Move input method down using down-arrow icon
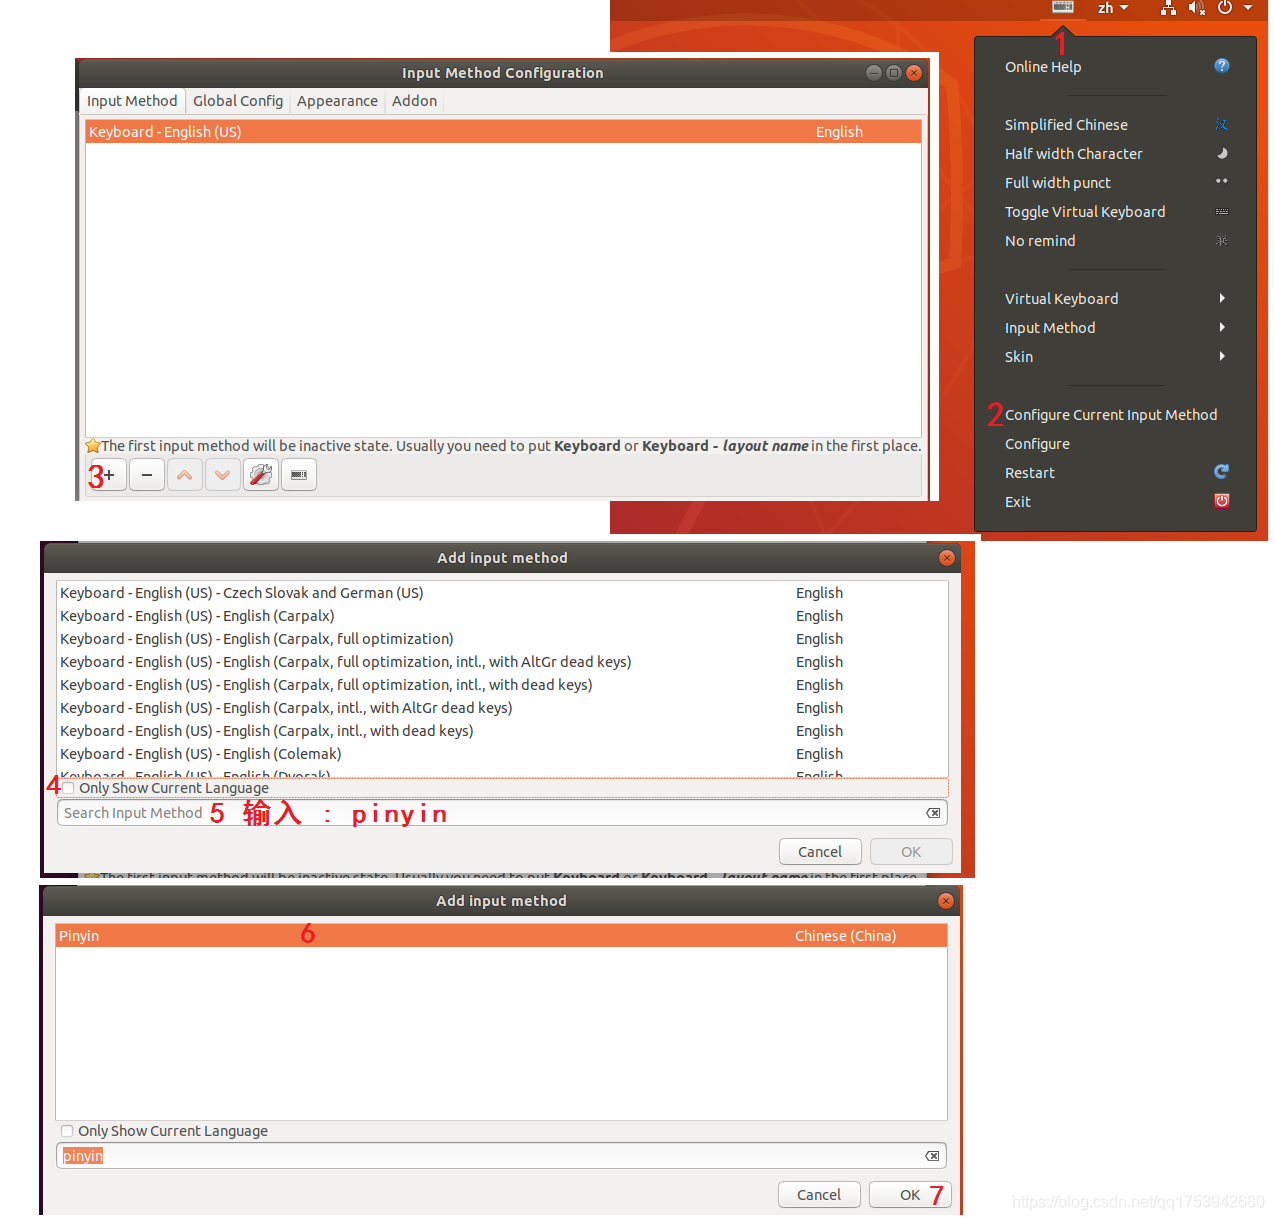Image resolution: width=1274 pixels, height=1220 pixels. (222, 474)
